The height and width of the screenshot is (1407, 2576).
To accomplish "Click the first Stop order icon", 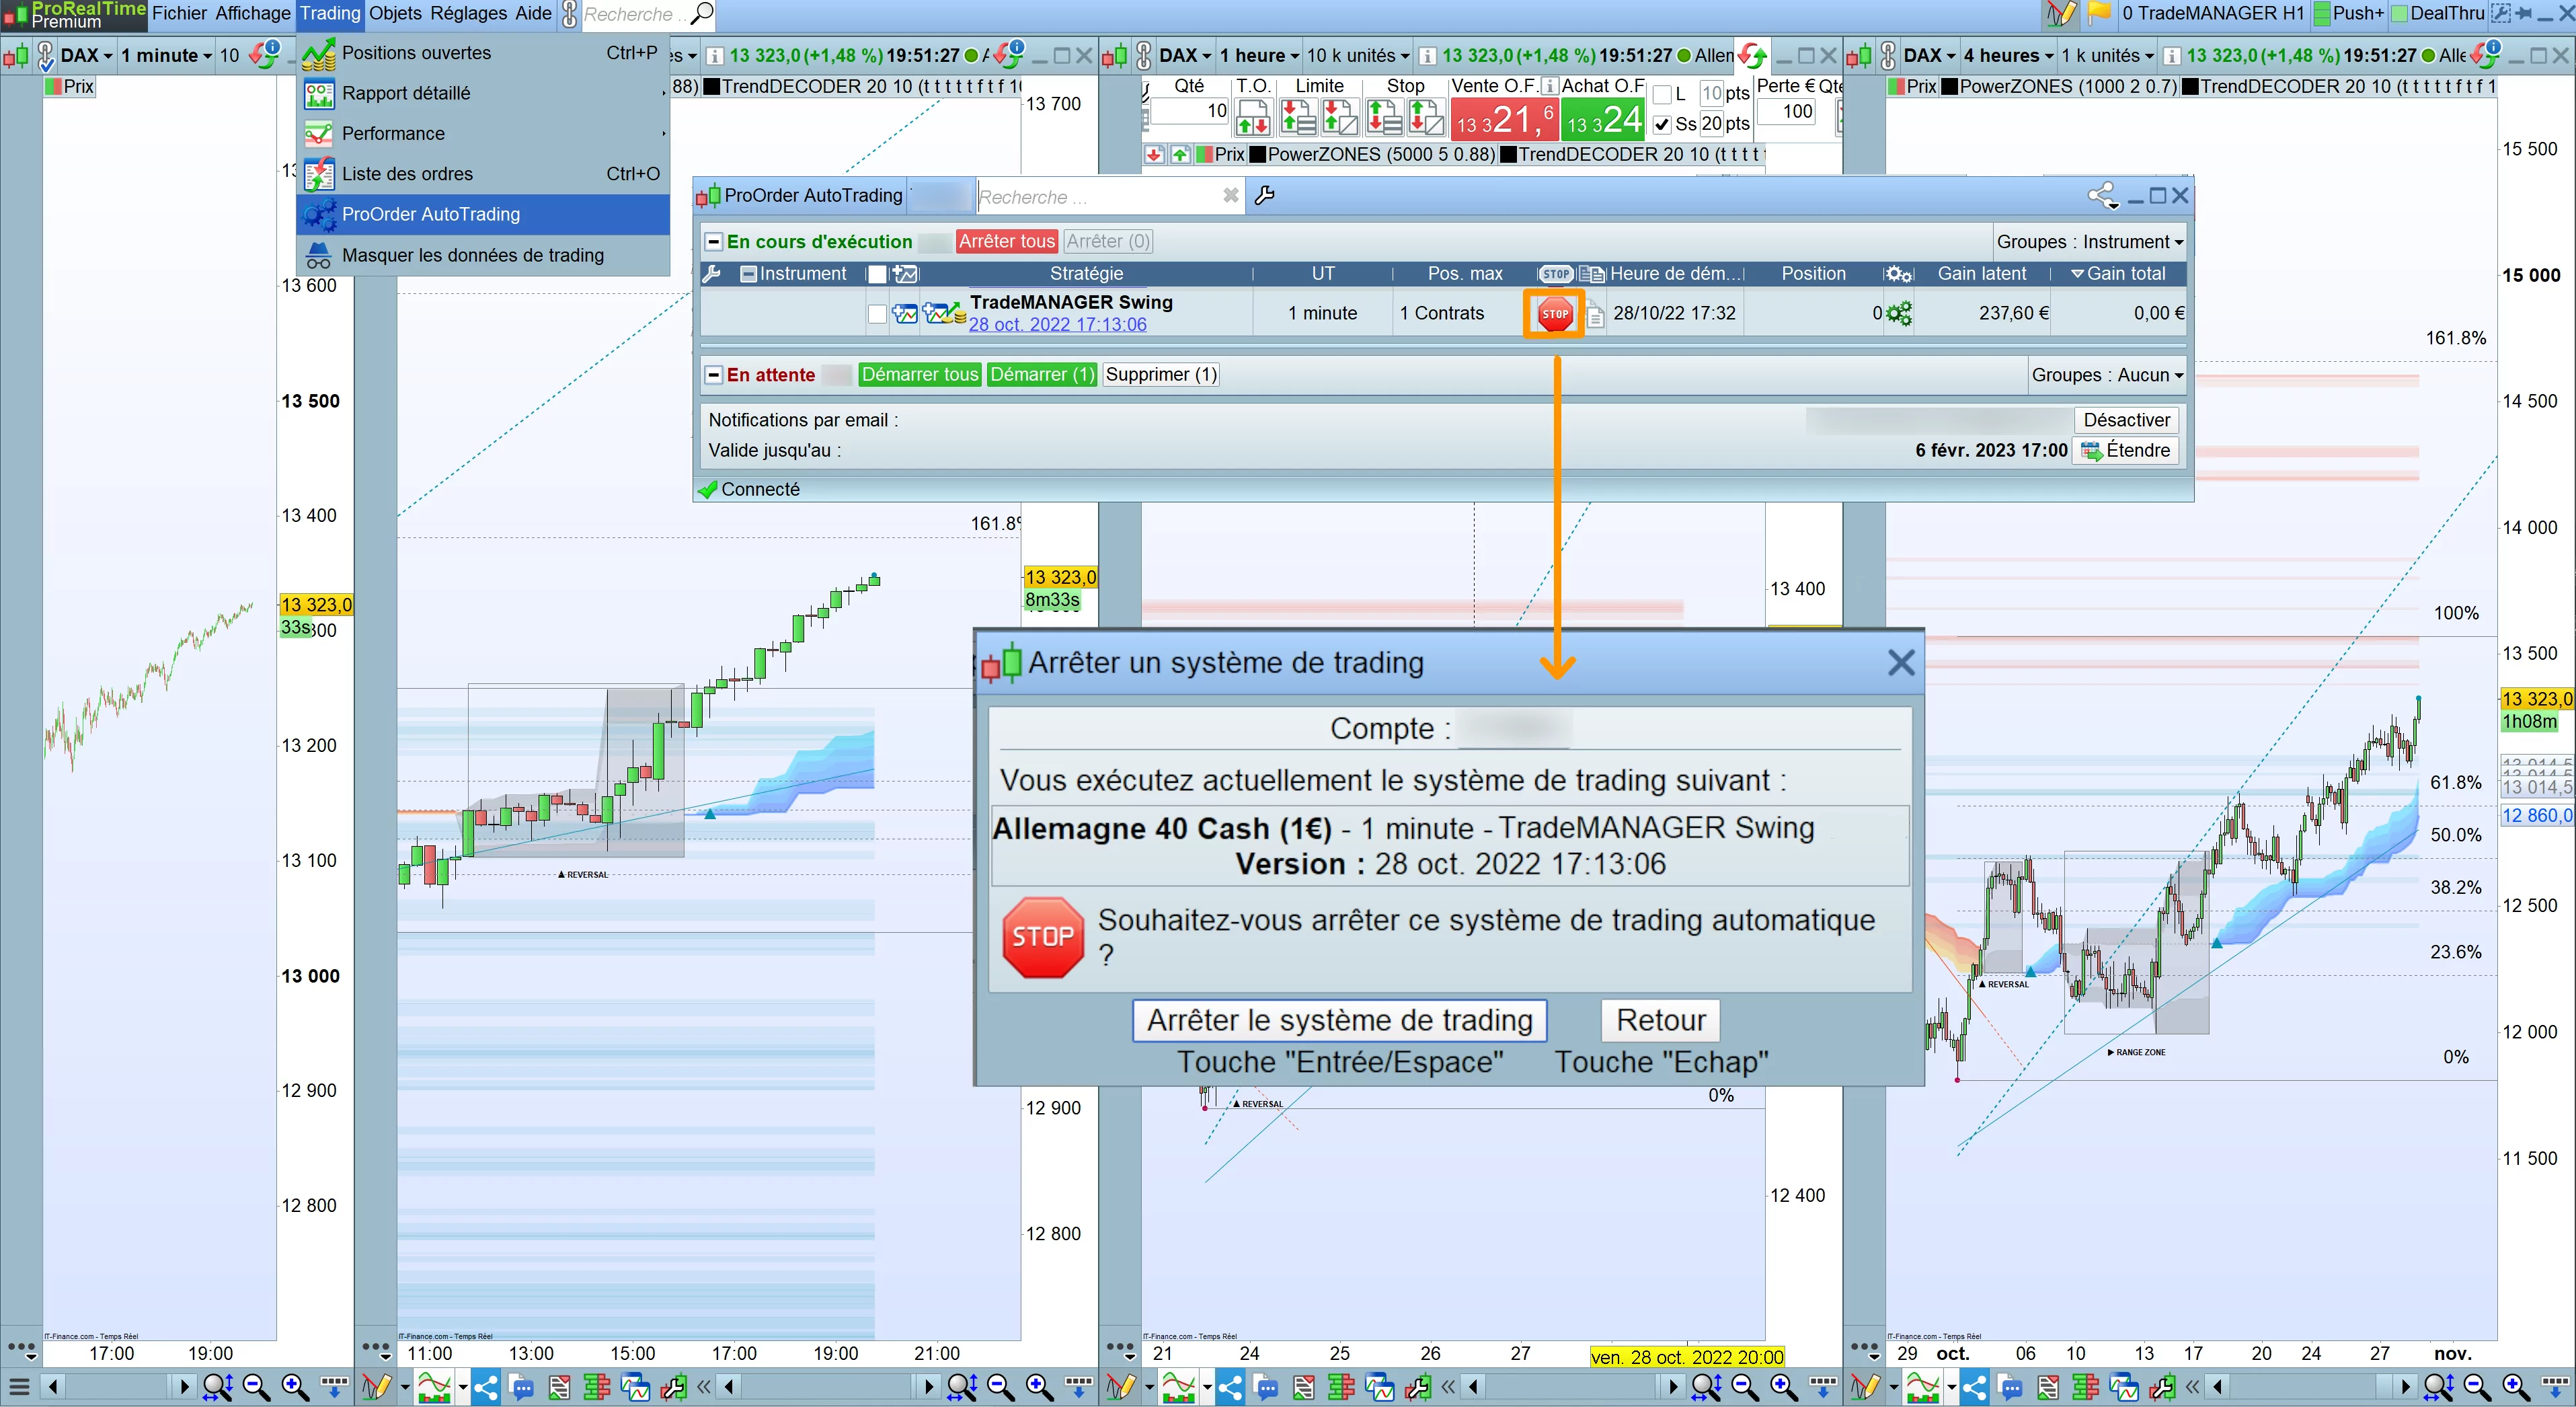I will (x=1384, y=118).
